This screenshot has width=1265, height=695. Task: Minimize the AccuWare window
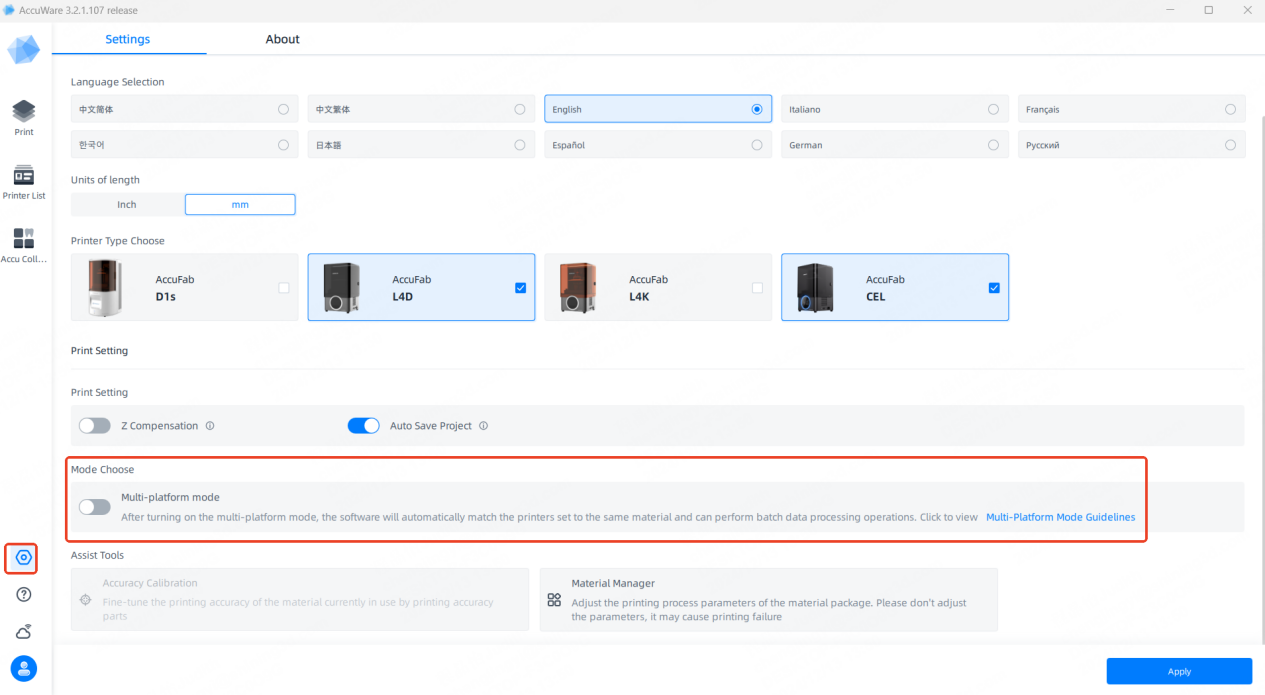click(x=1172, y=10)
